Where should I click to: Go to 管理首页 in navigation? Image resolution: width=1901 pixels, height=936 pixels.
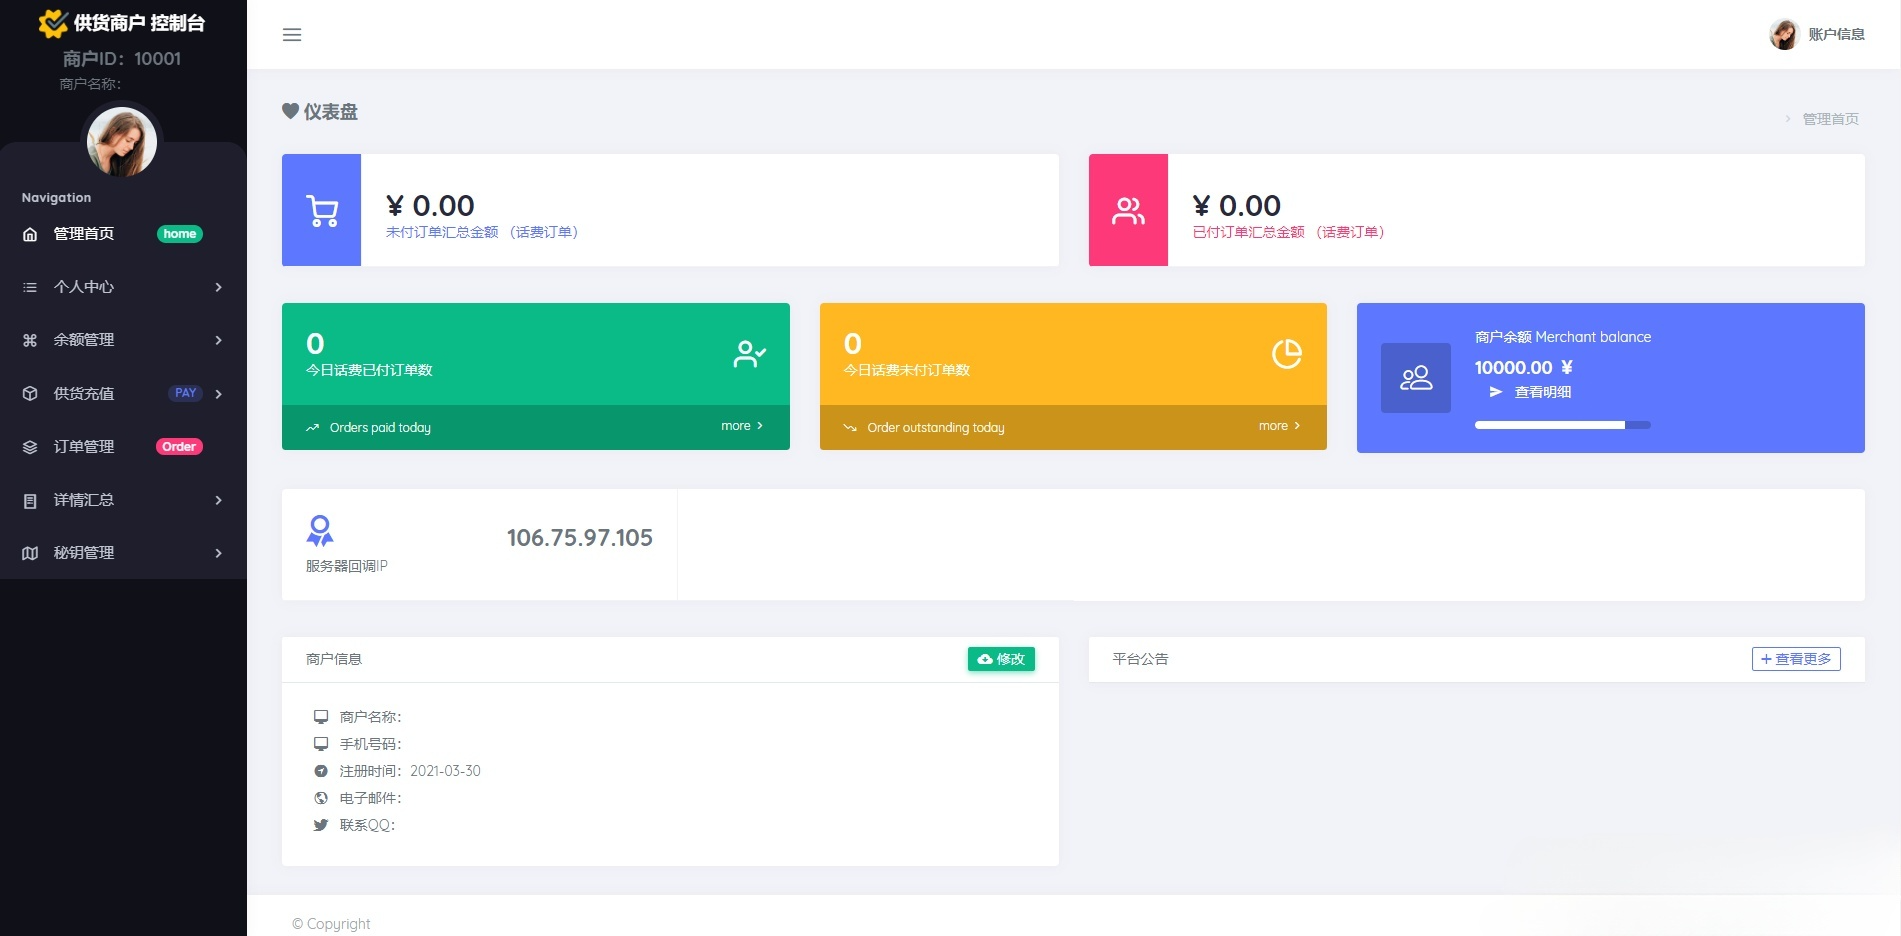(84, 234)
